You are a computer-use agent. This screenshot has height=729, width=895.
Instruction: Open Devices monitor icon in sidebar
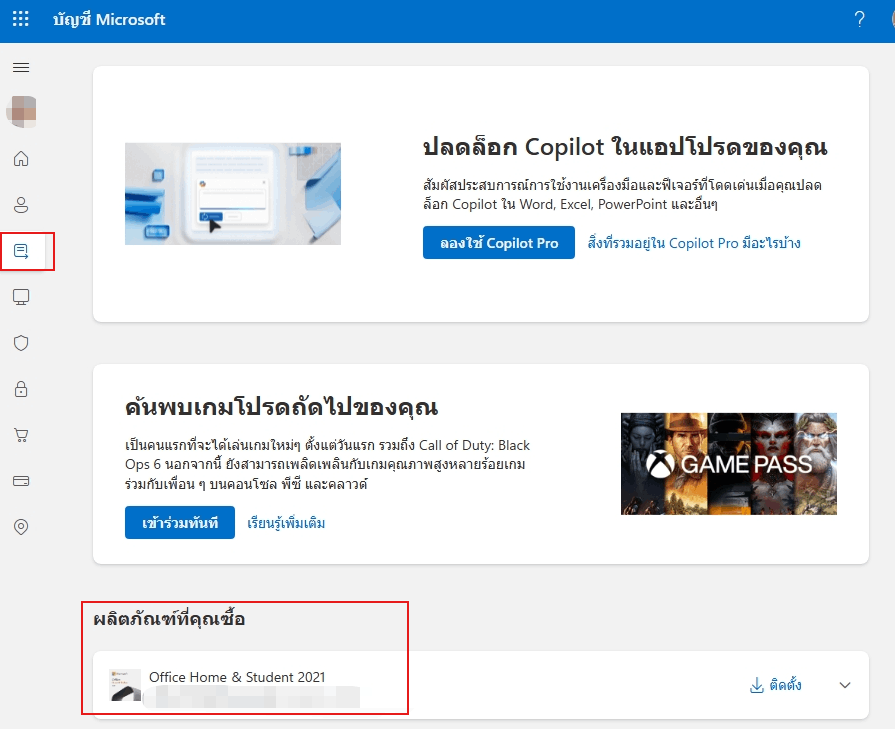(21, 297)
